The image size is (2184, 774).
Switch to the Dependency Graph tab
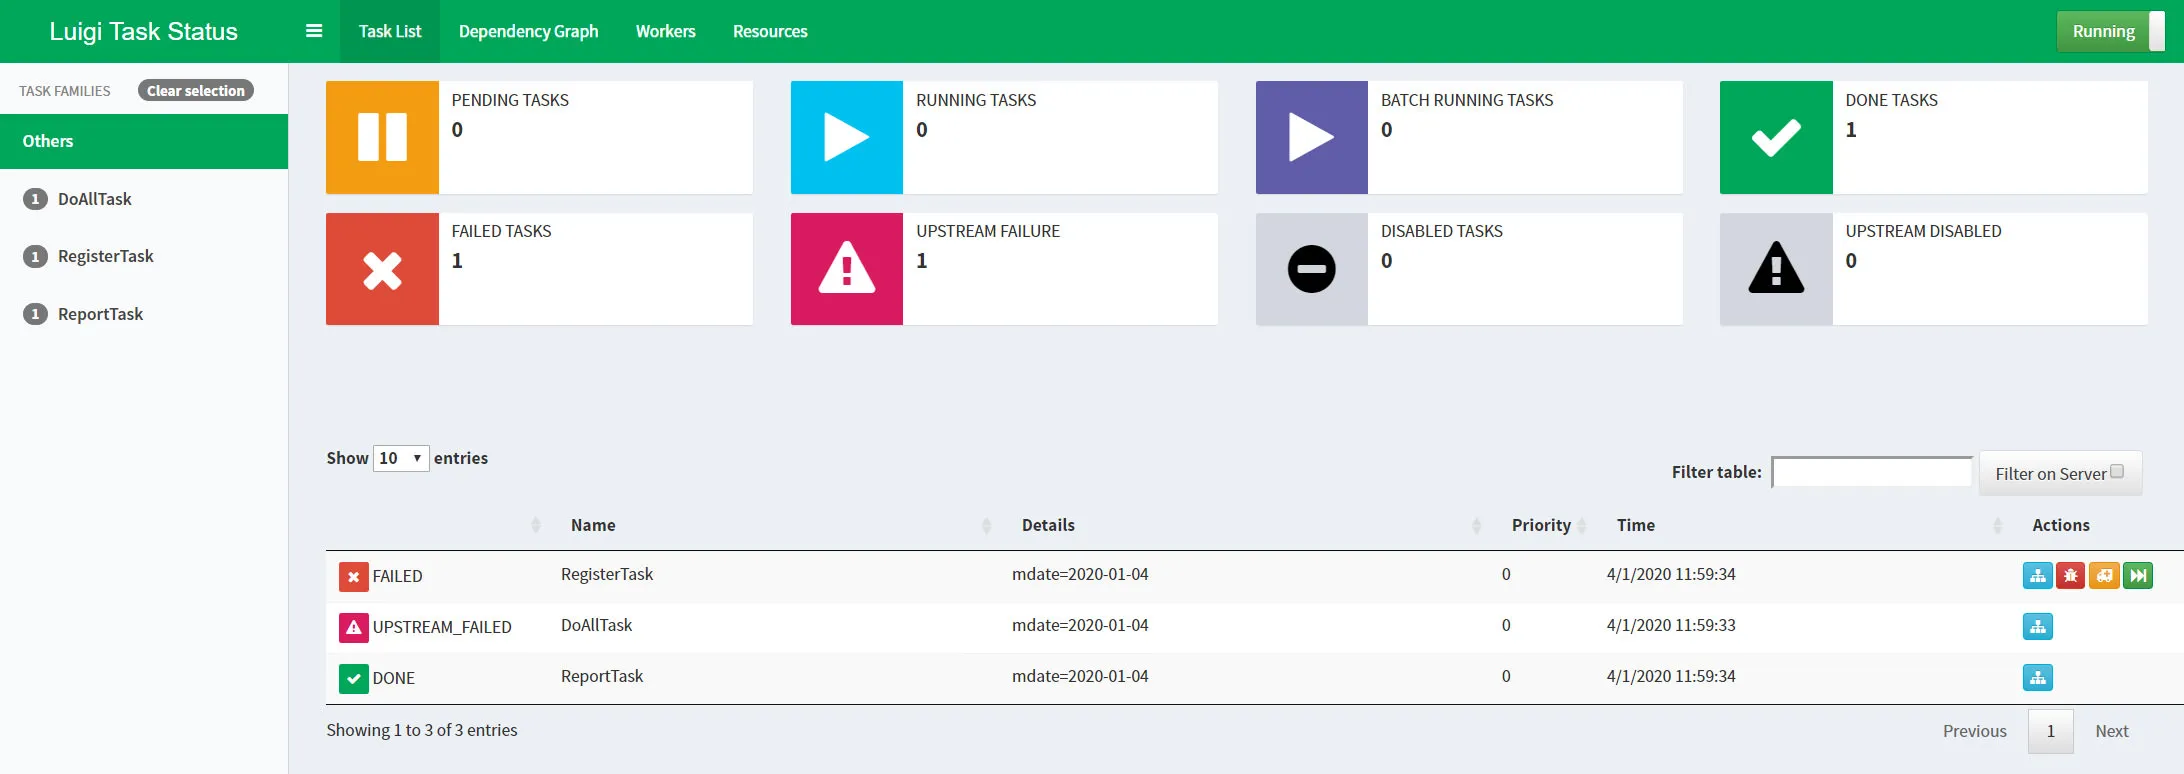tap(528, 32)
